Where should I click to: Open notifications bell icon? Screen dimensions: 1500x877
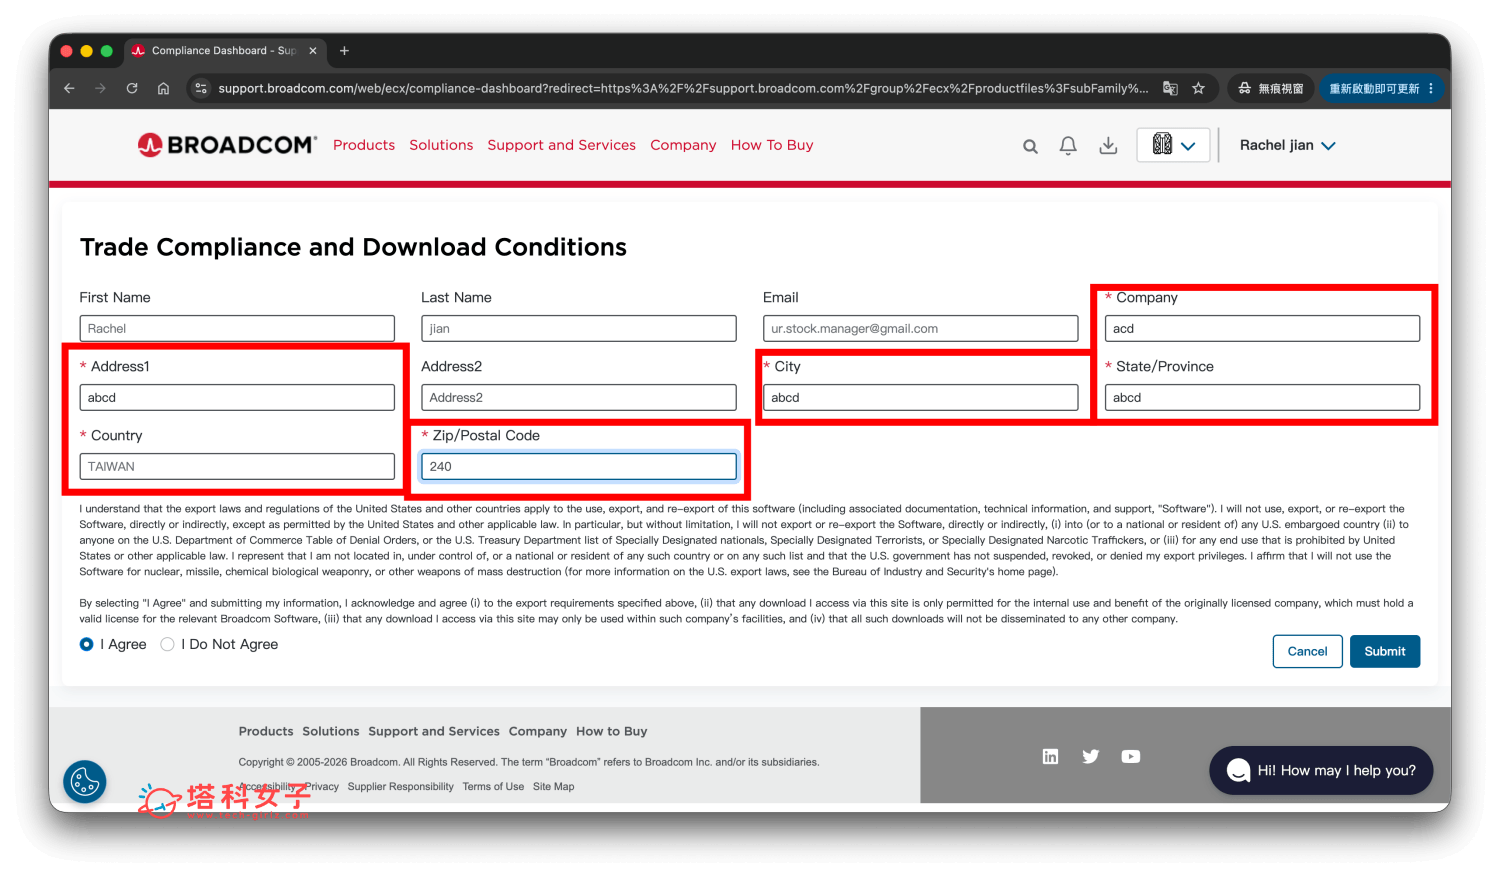click(x=1068, y=146)
